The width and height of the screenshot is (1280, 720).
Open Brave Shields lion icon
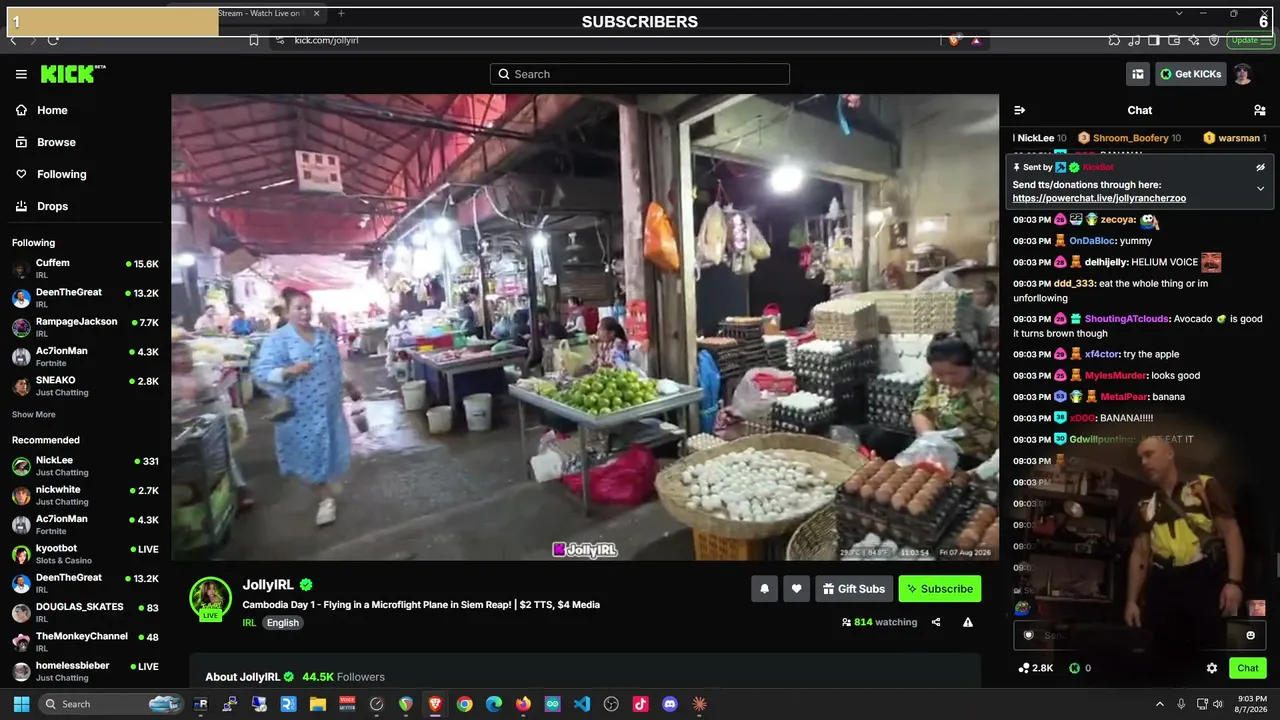point(954,40)
